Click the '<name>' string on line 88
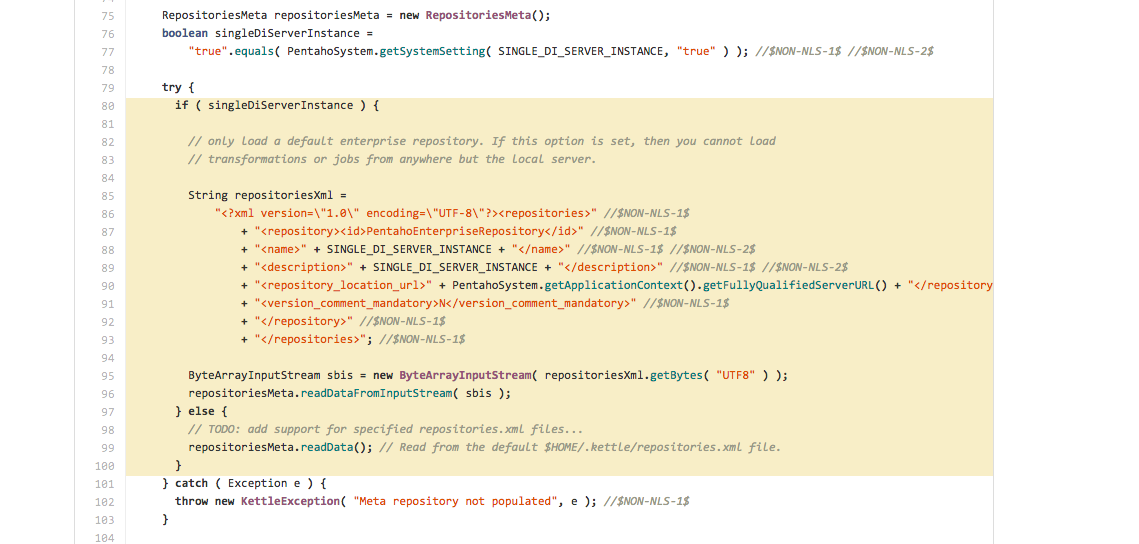Viewport: 1139px width, 544px height. (280, 250)
